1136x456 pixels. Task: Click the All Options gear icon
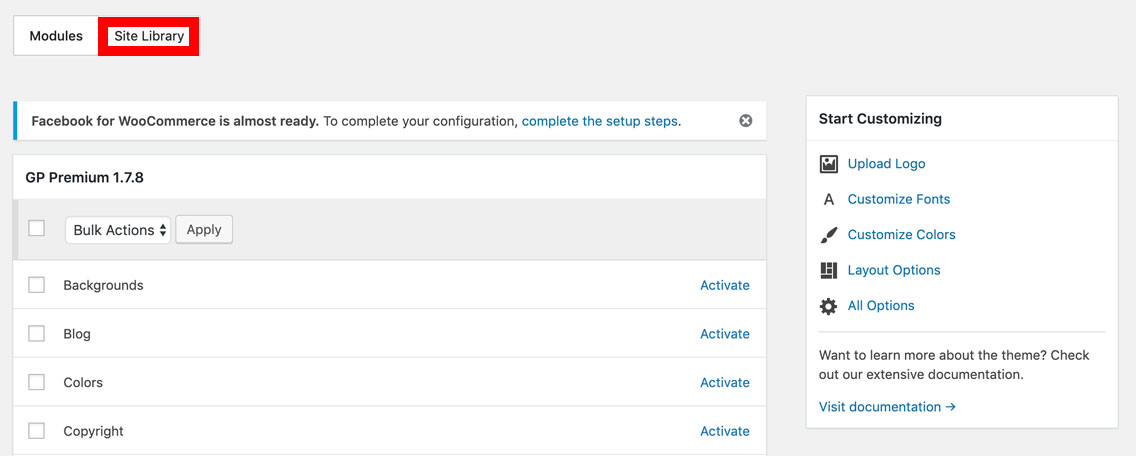click(x=828, y=306)
